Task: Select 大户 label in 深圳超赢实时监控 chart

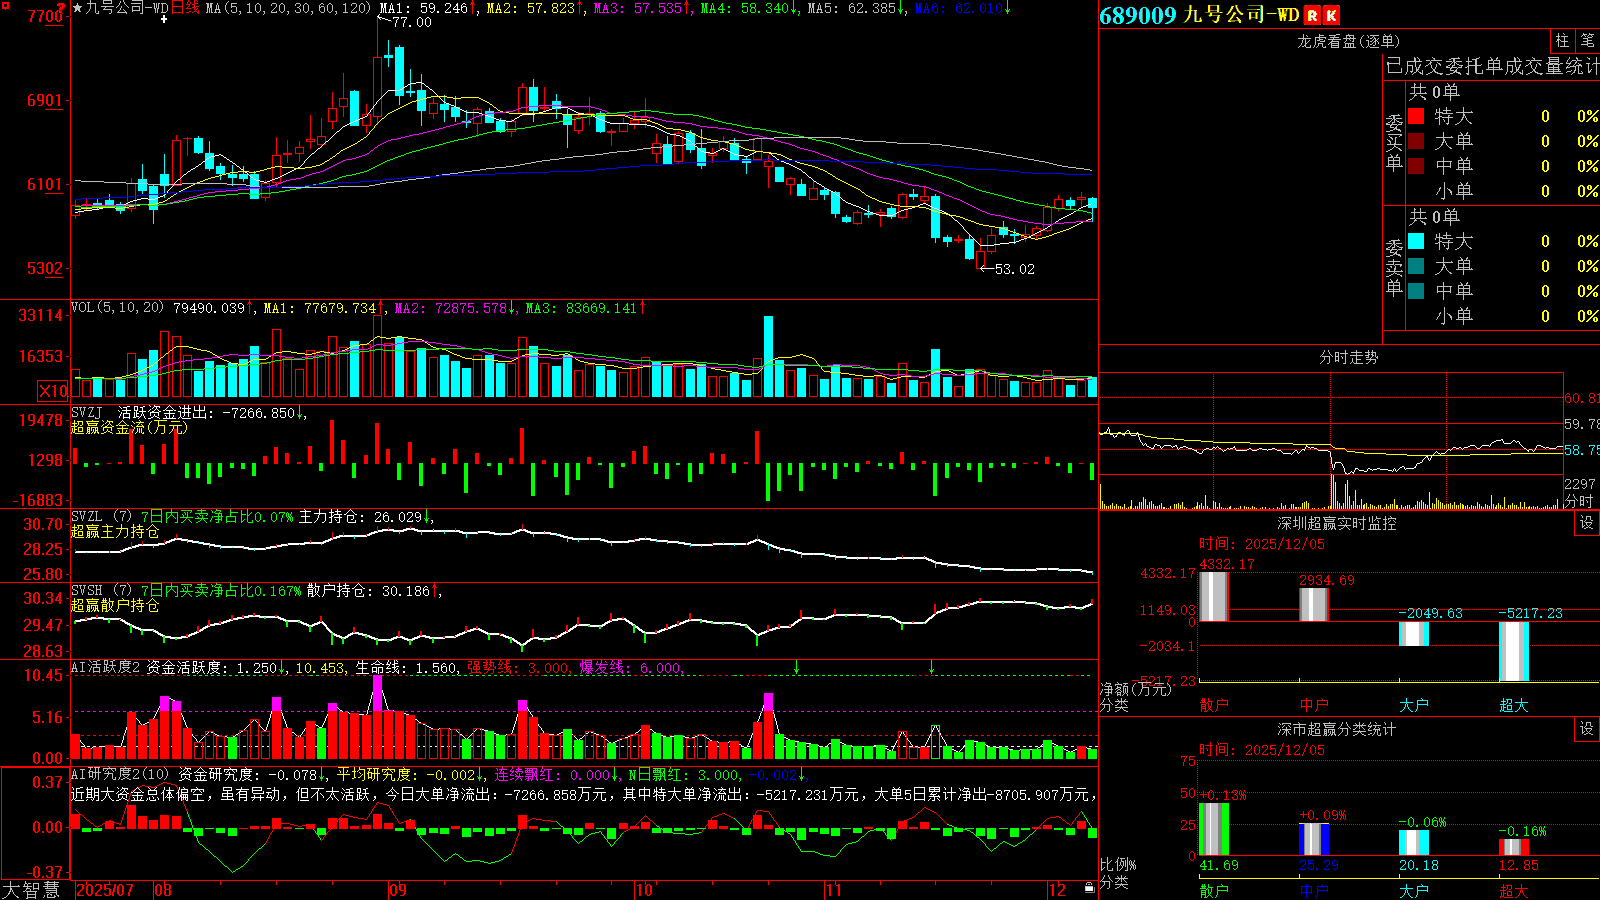Action: (1414, 705)
